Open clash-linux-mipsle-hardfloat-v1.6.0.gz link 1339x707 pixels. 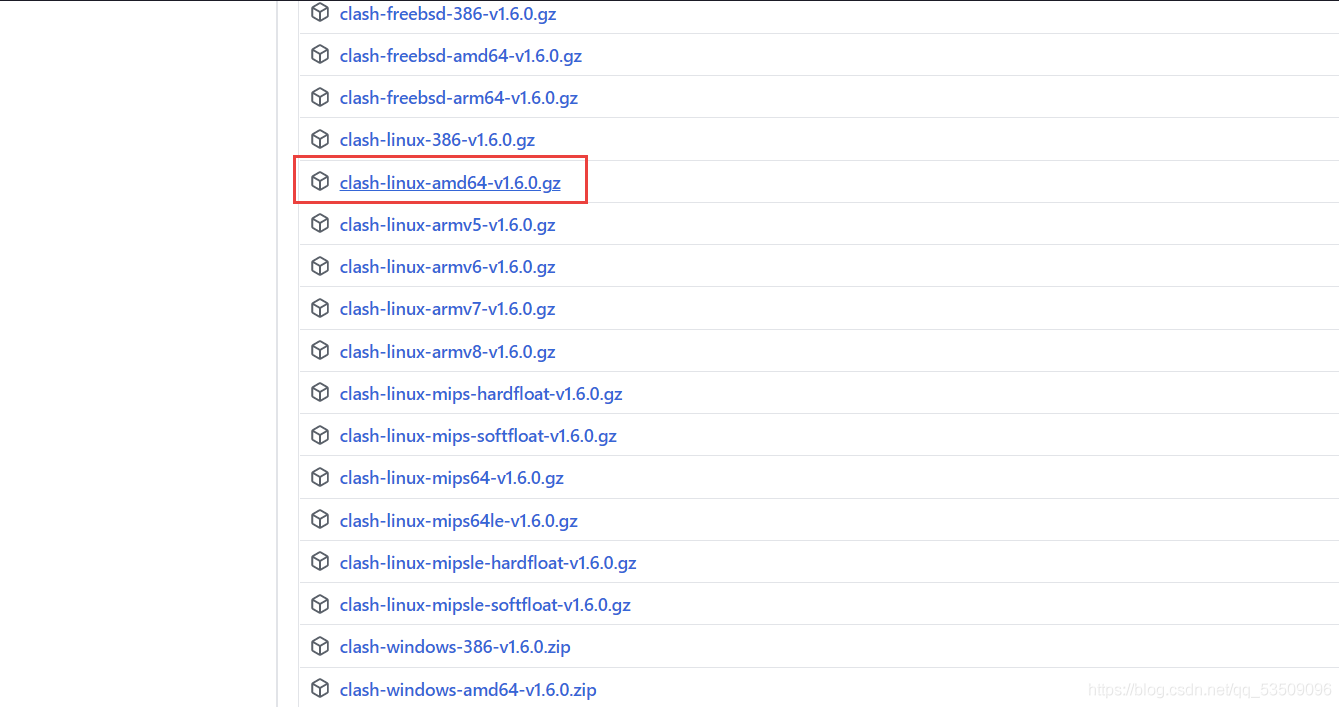pyautogui.click(x=488, y=563)
